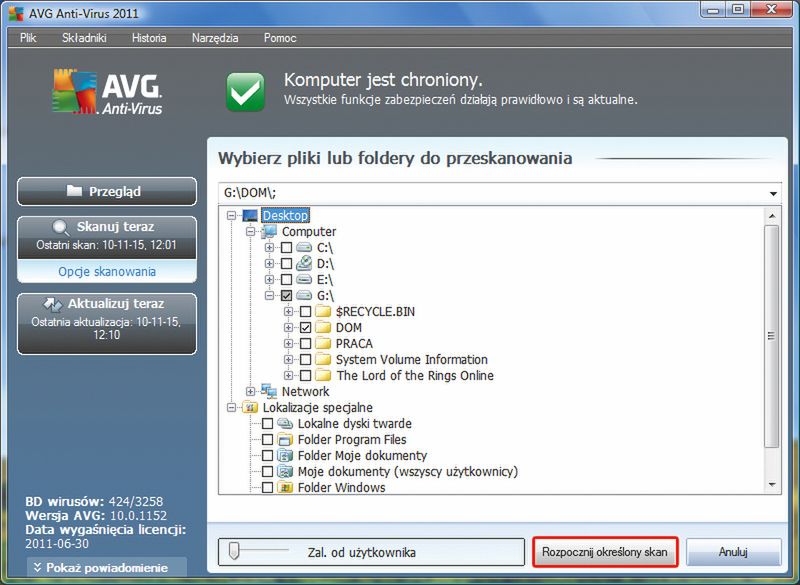Check the Folder Program Files checkbox
The height and width of the screenshot is (585, 800).
click(267, 439)
